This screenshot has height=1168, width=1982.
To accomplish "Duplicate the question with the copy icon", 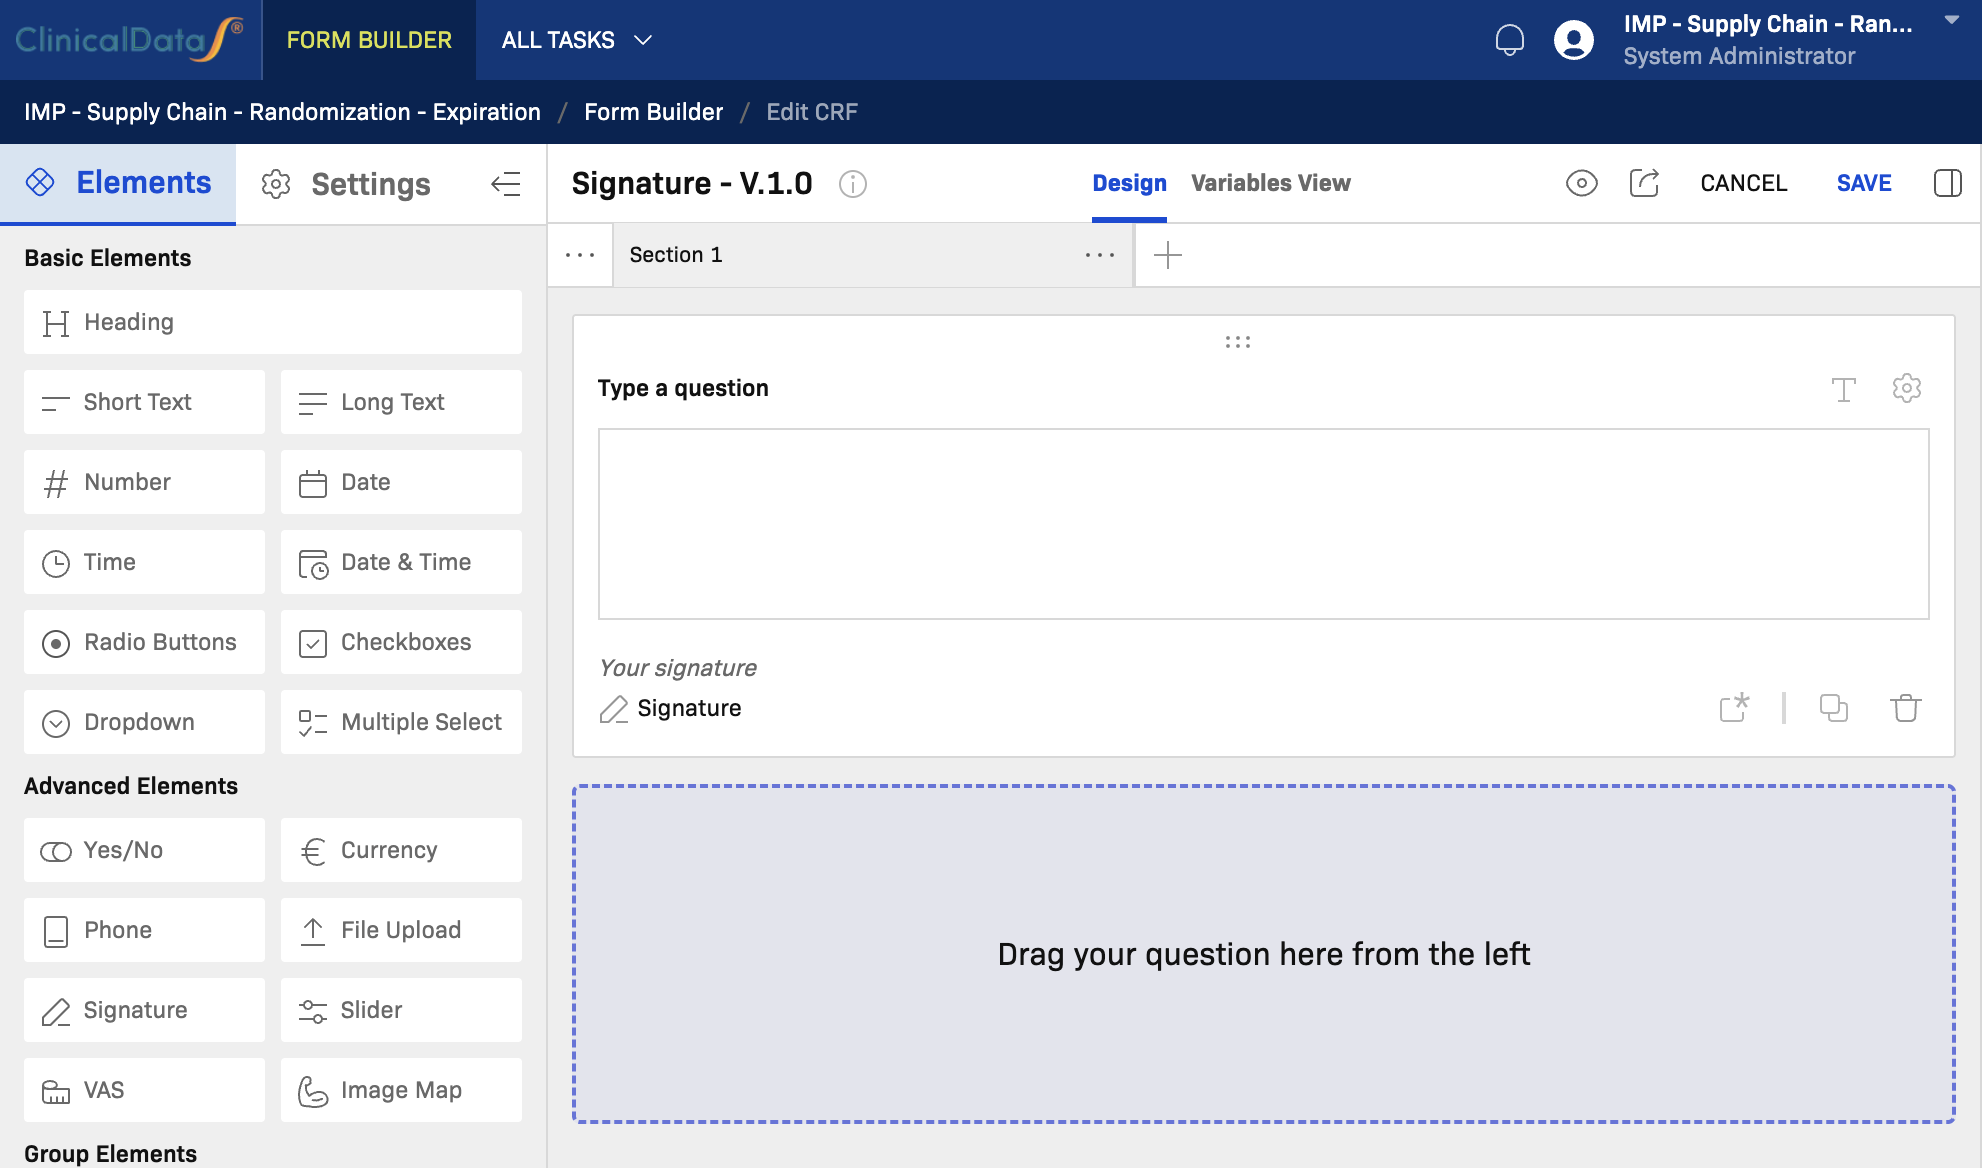I will (1835, 708).
